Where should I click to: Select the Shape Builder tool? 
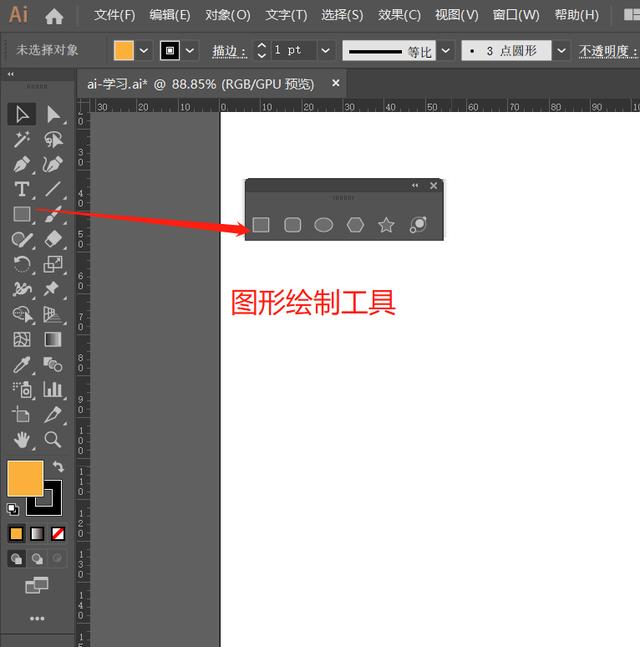click(22, 314)
